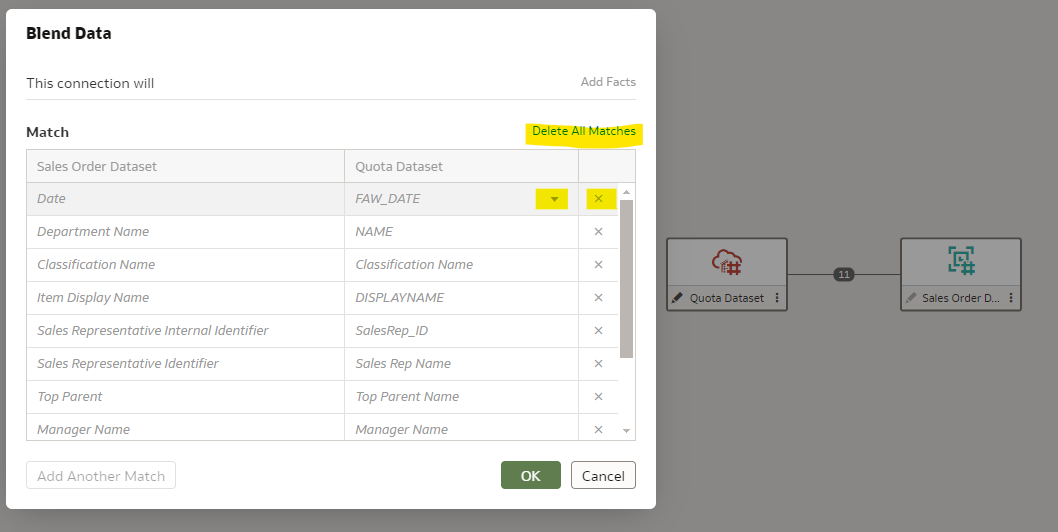
Task: Click the match list scrollbar thumb
Action: click(626, 279)
